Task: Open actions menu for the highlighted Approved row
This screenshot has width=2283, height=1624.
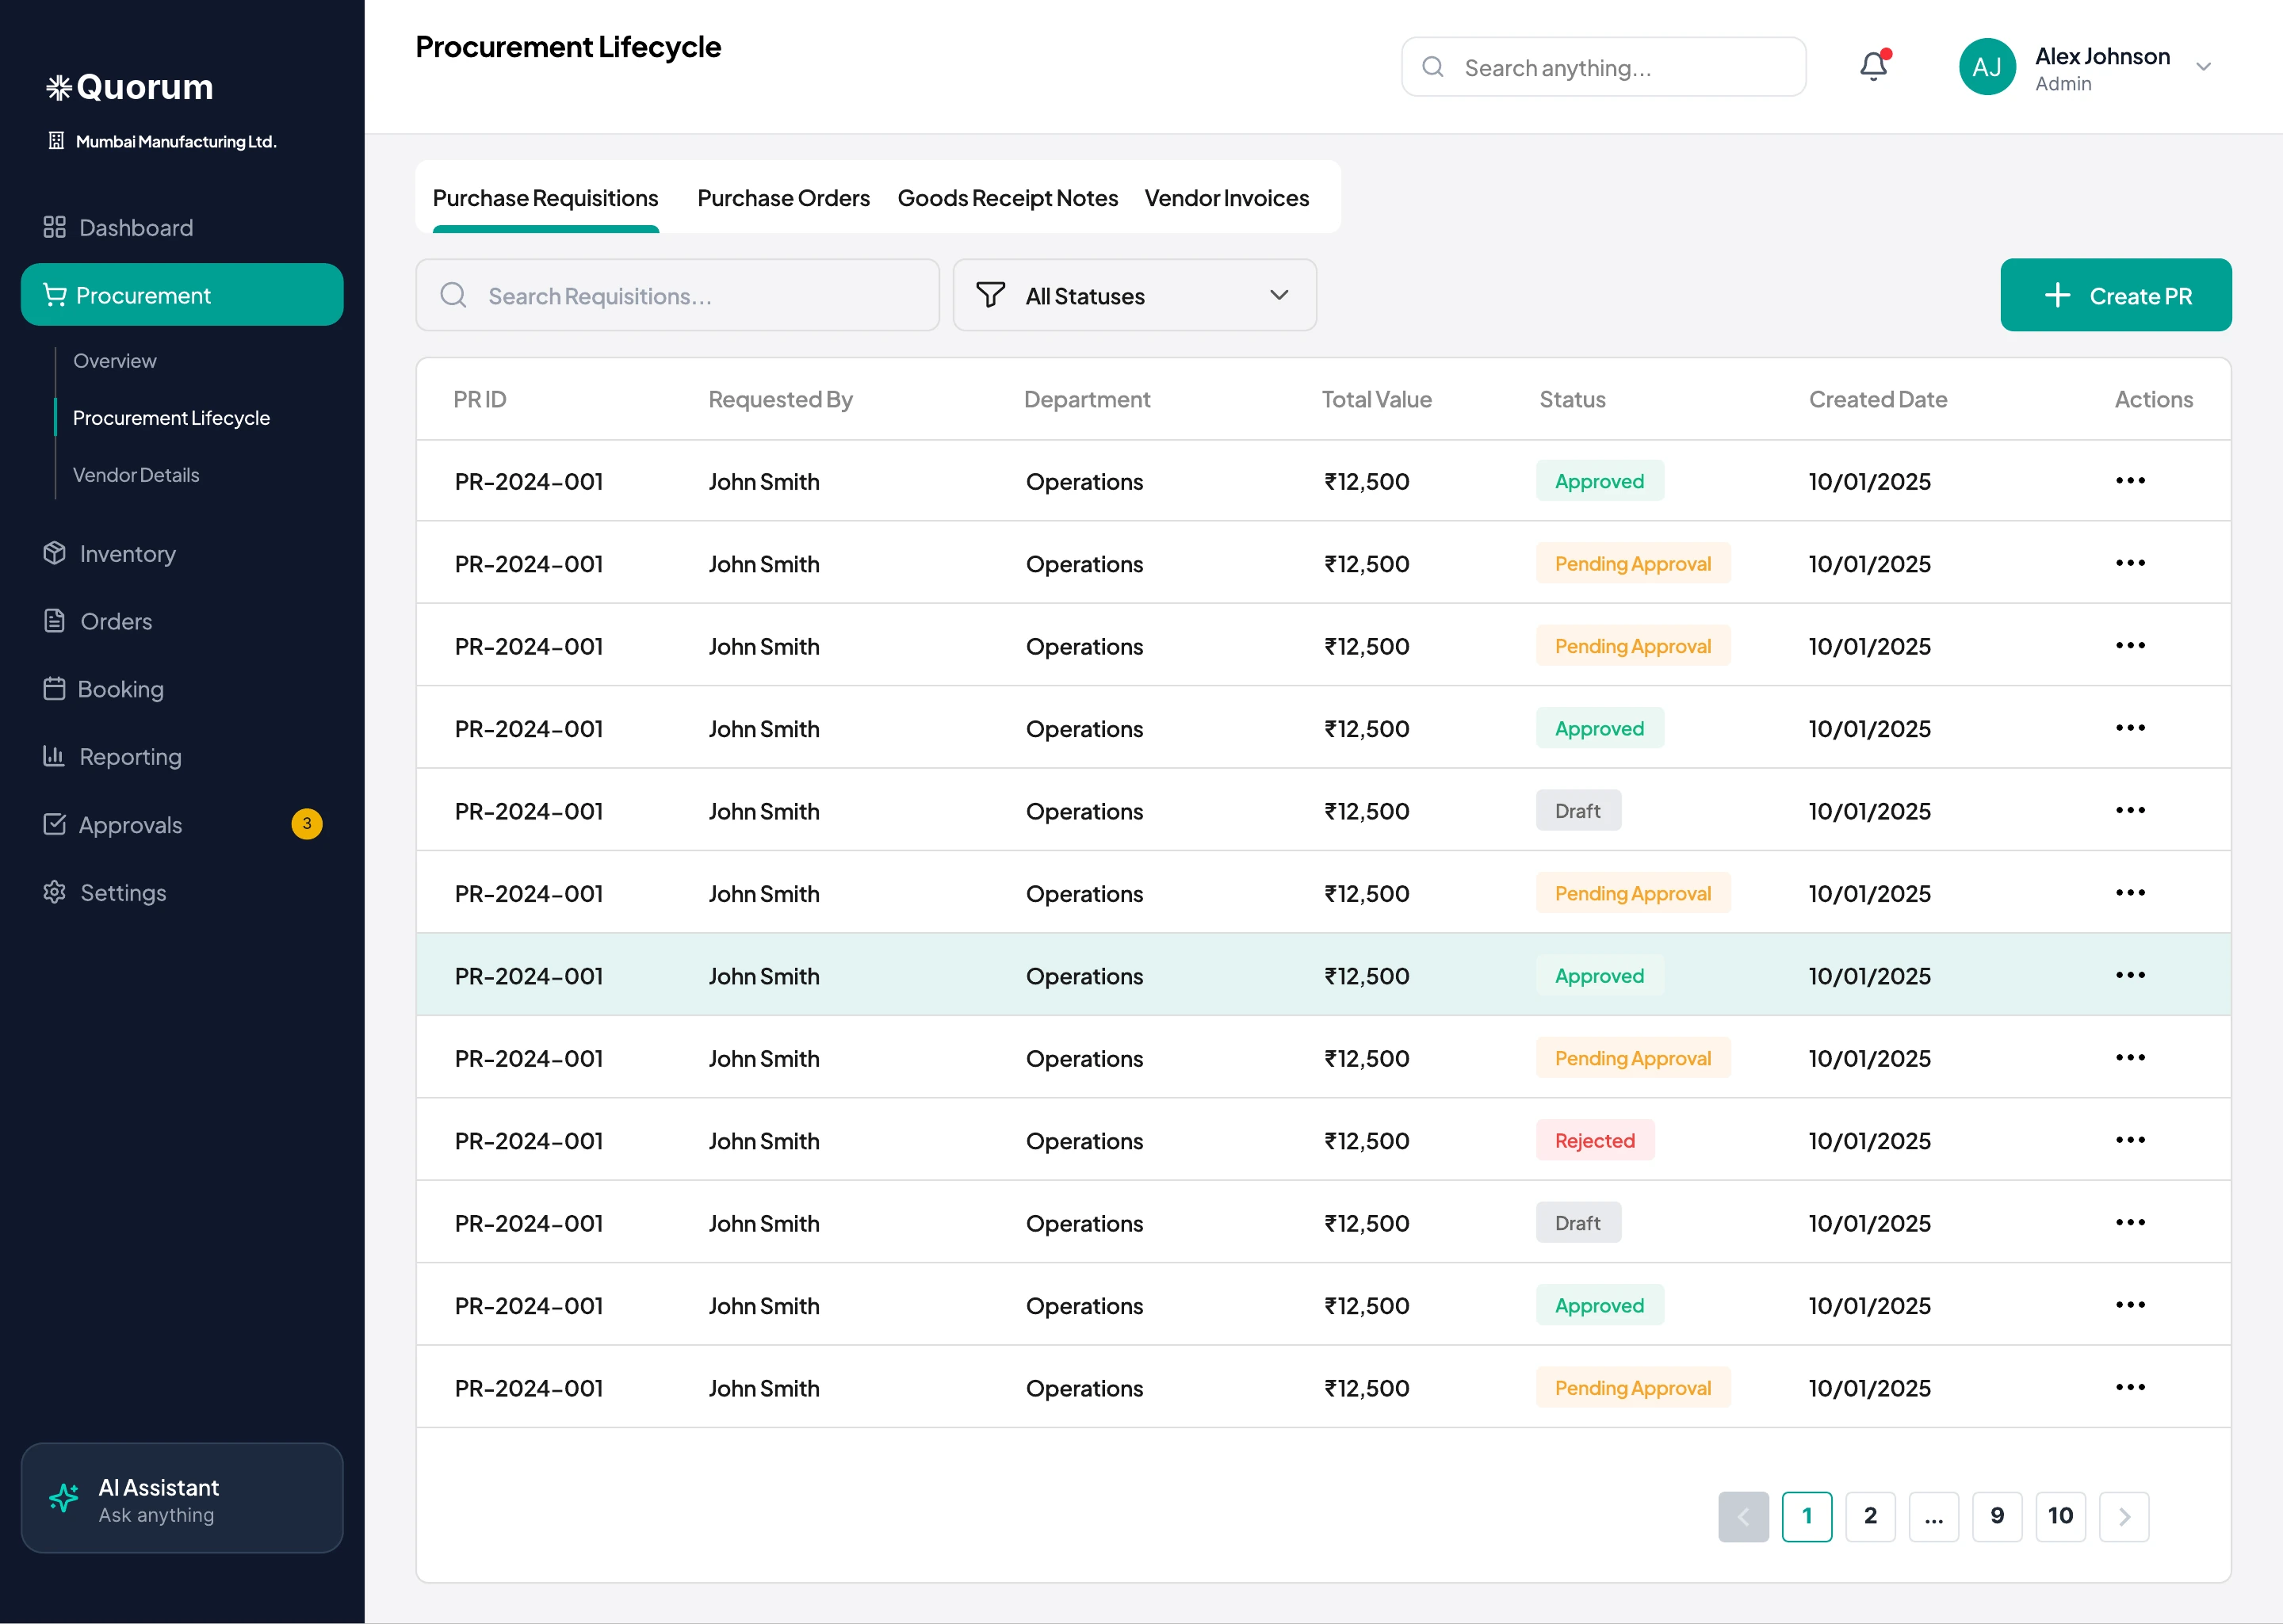Action: click(2130, 975)
